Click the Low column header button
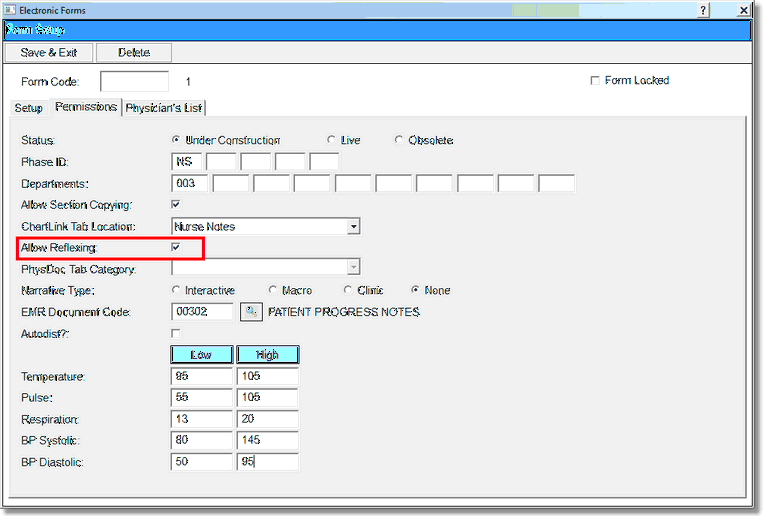Image resolution: width=764 pixels, height=518 pixels. coord(202,355)
